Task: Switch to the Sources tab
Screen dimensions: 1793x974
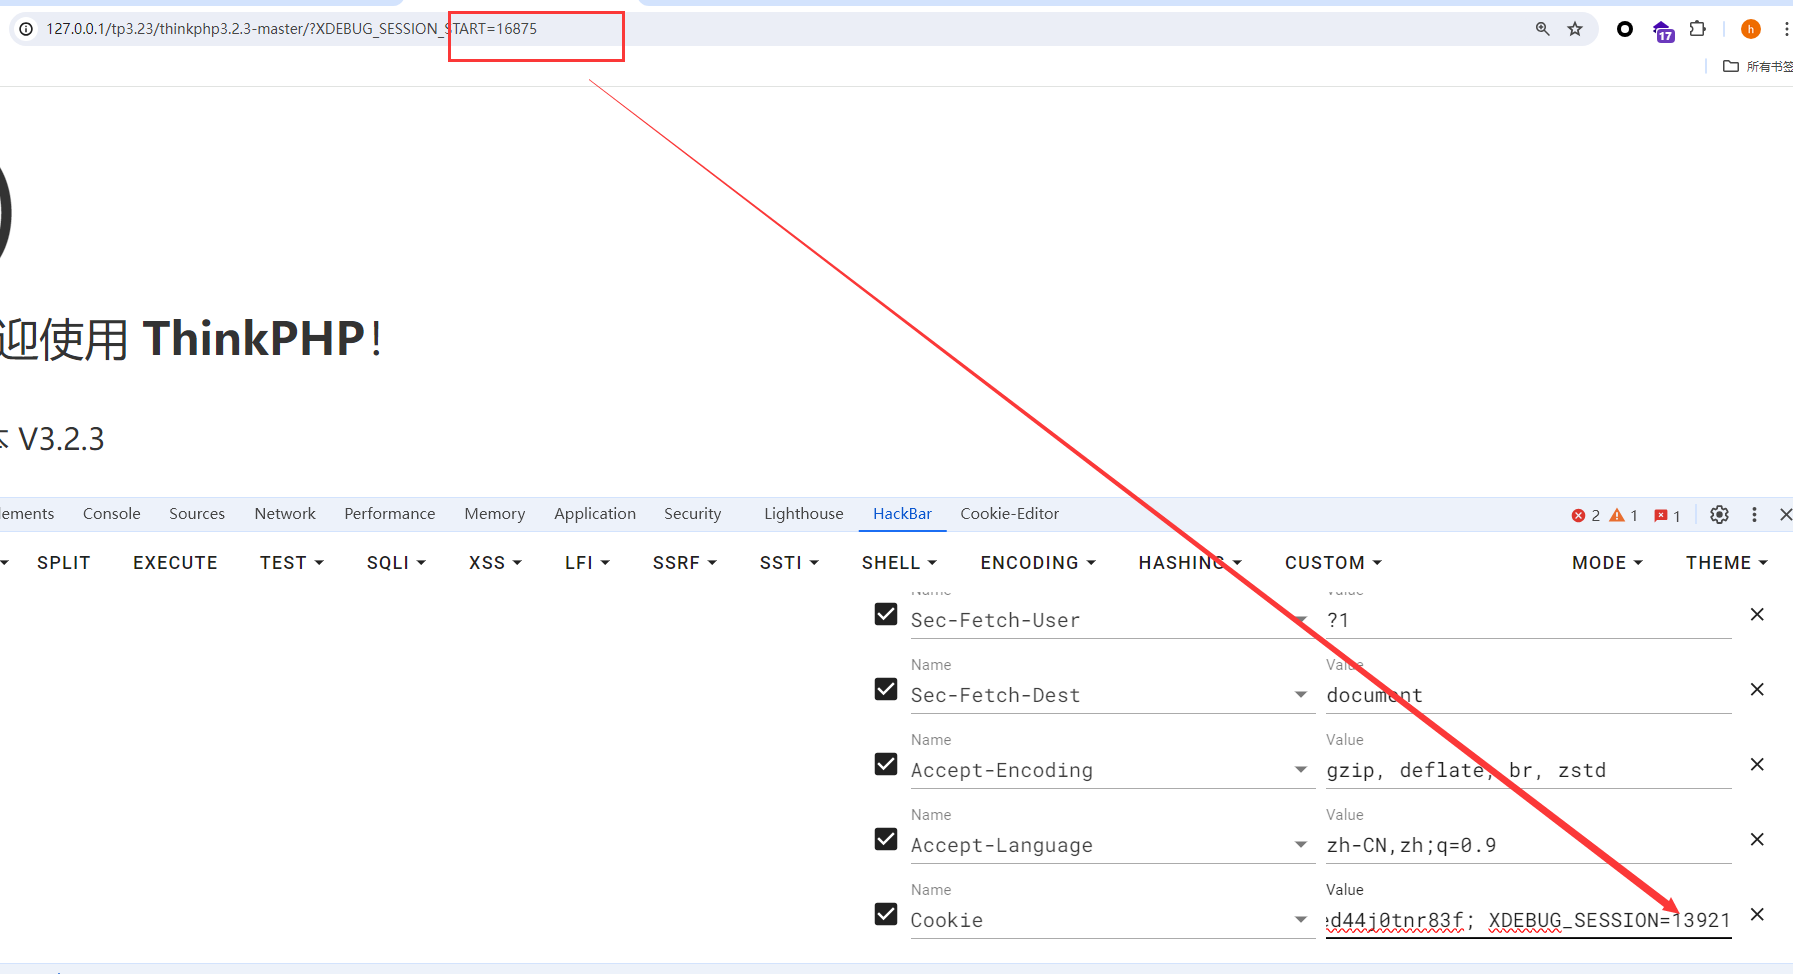Action: coord(197,514)
